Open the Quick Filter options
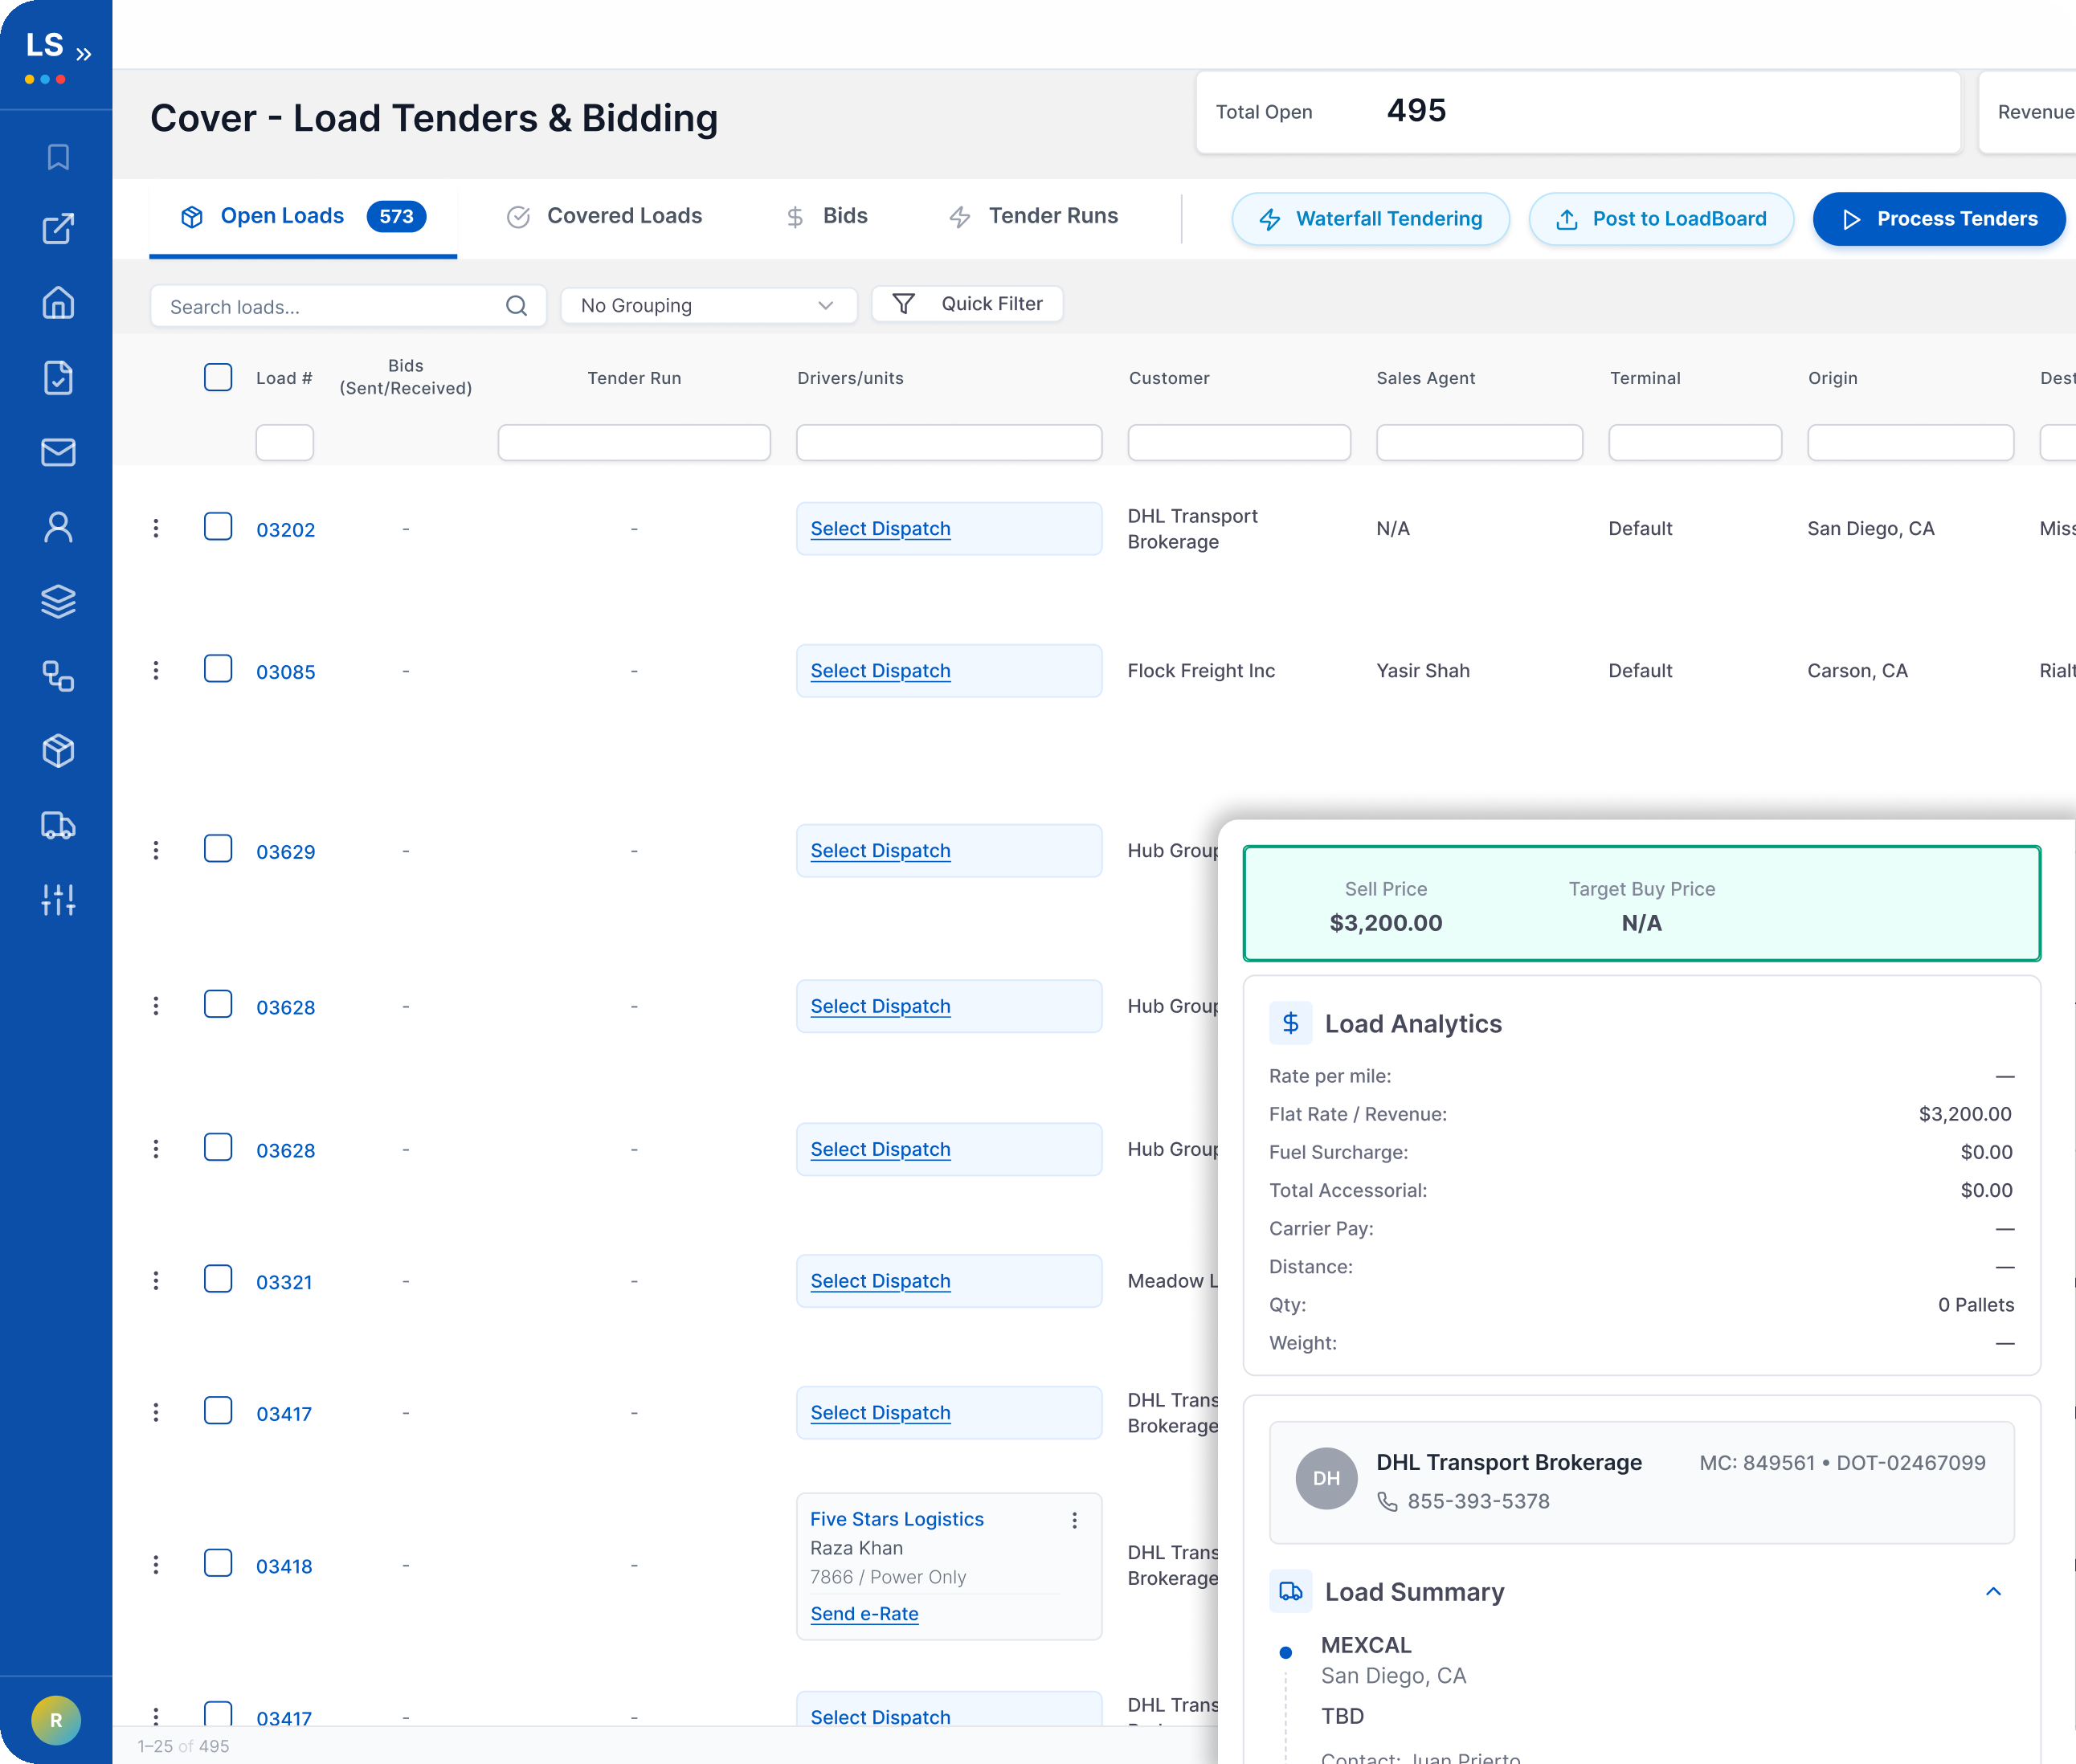 point(967,304)
